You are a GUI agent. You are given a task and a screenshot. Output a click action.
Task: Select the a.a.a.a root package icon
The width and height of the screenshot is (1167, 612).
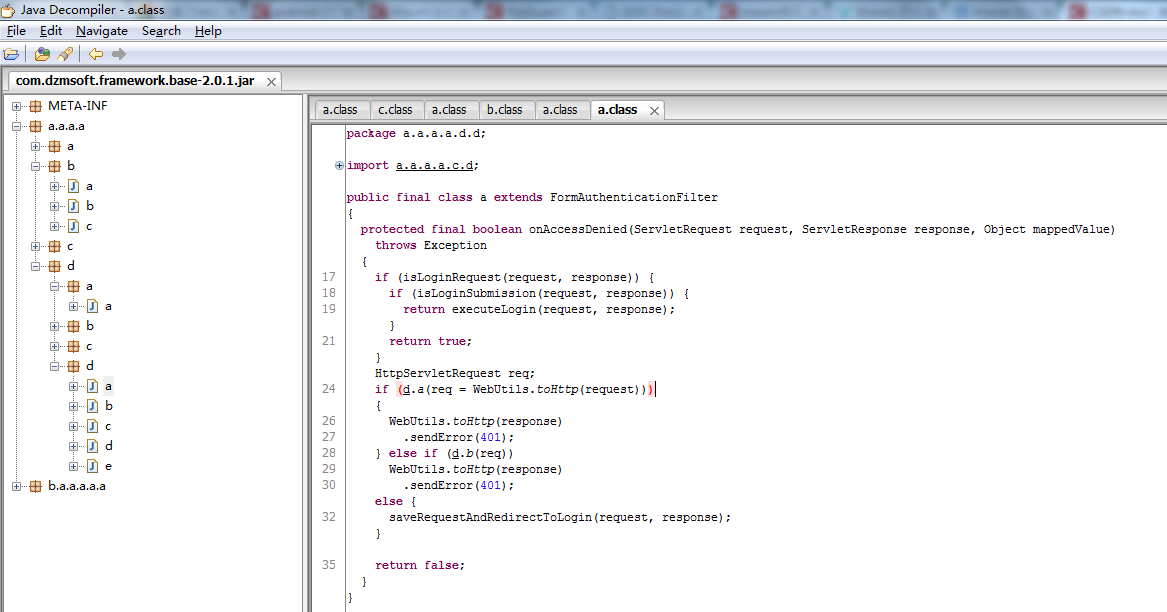coord(35,127)
